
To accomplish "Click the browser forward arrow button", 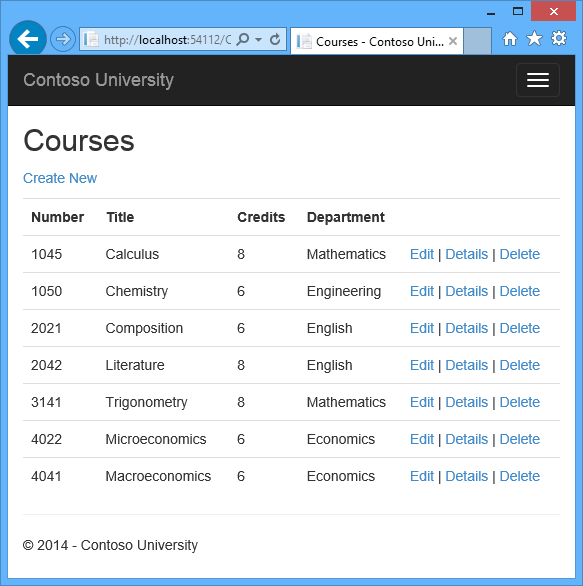I will click(x=63, y=39).
